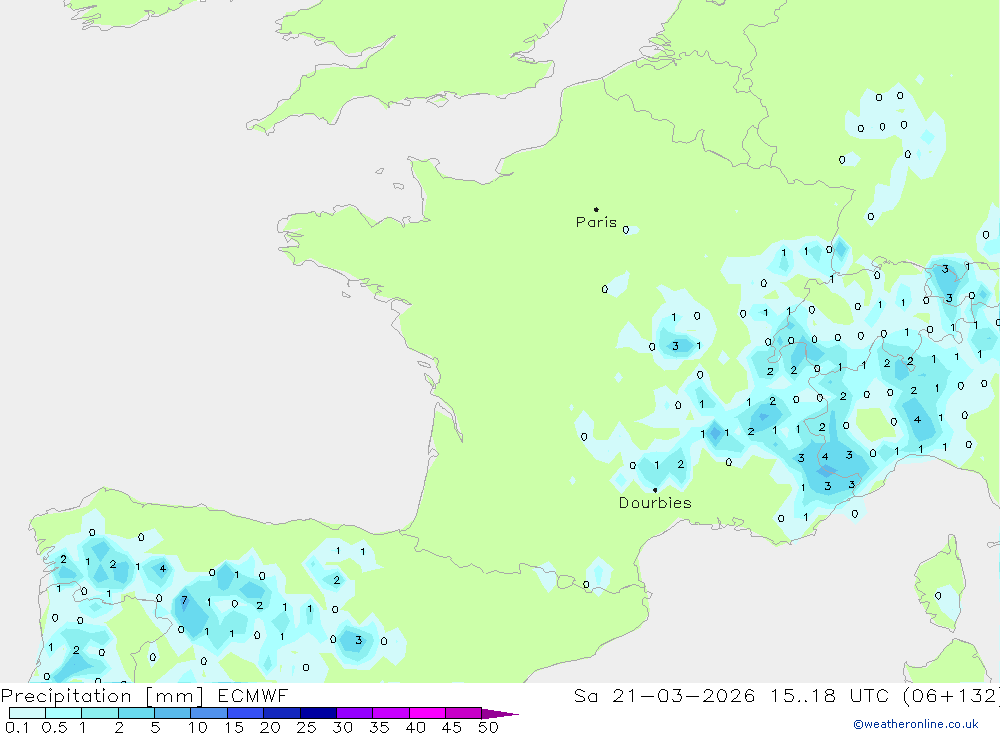This screenshot has width=1000, height=733.
Task: Select the 30–35 mm purple legend swatch
Action: pos(354,713)
